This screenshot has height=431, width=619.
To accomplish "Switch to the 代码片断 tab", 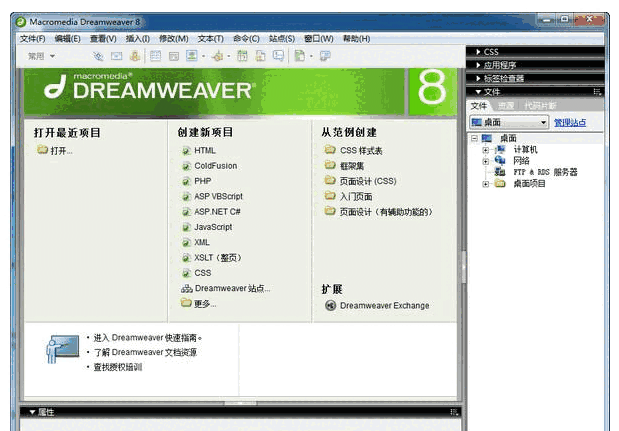I will [540, 106].
